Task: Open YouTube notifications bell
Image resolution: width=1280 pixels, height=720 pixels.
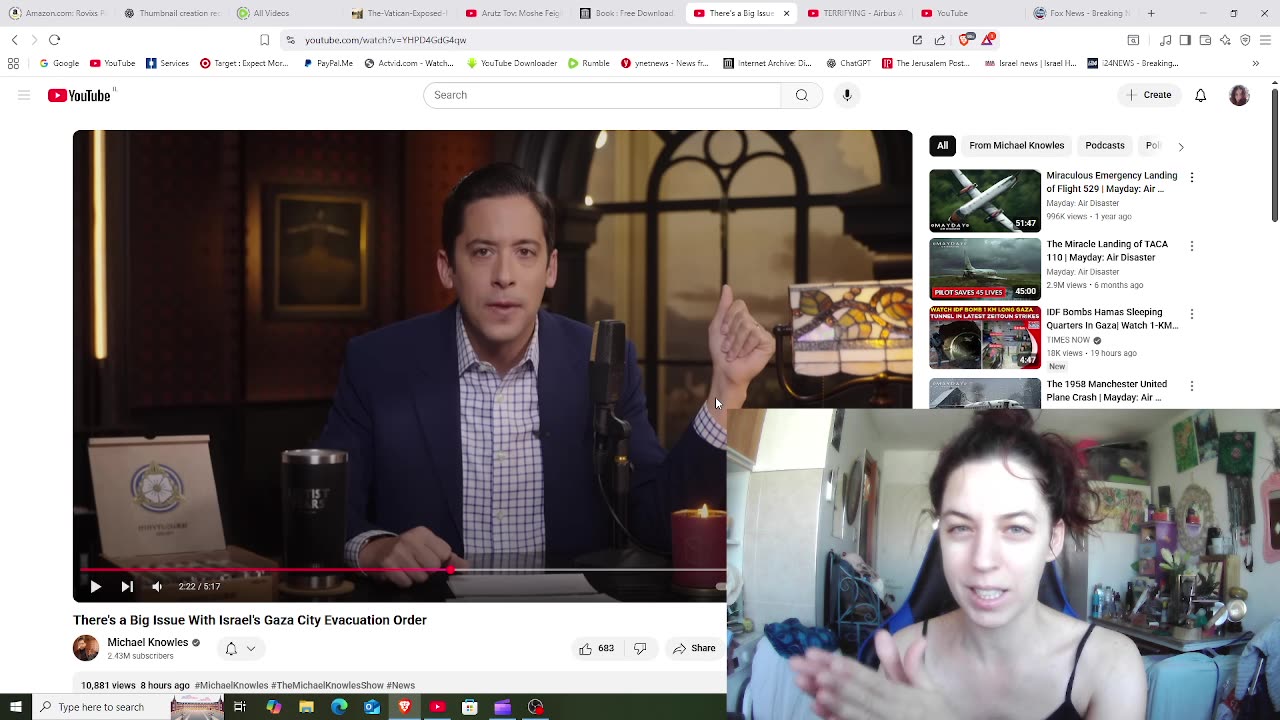Action: (x=1200, y=95)
